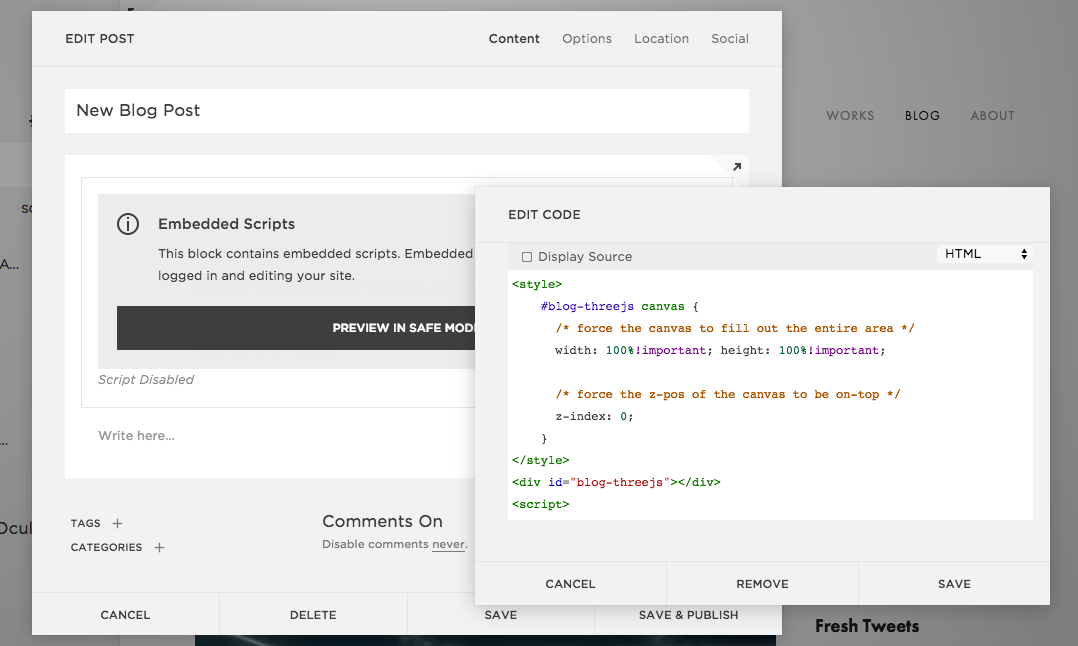Image resolution: width=1078 pixels, height=646 pixels.
Task: Click the 'z-index: 0;' code line
Action: [594, 416]
